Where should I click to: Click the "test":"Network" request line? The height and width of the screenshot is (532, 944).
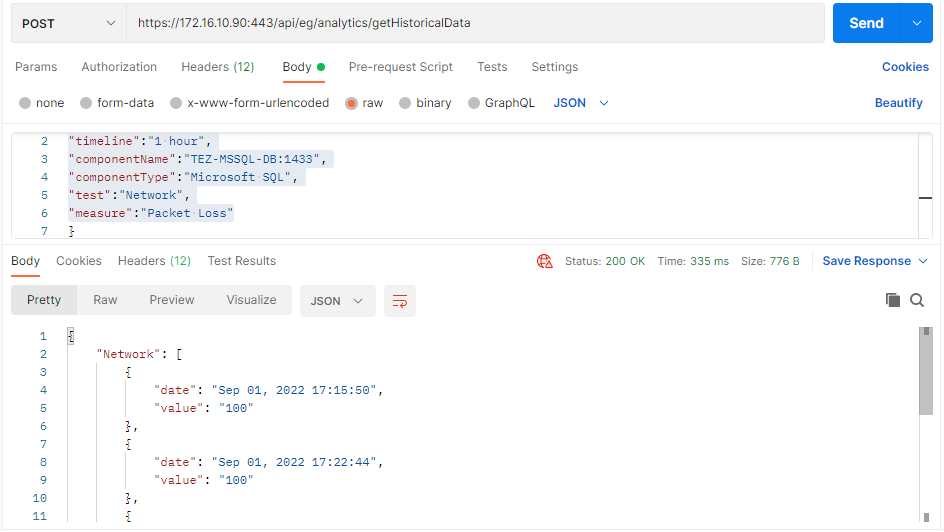click(x=129, y=195)
